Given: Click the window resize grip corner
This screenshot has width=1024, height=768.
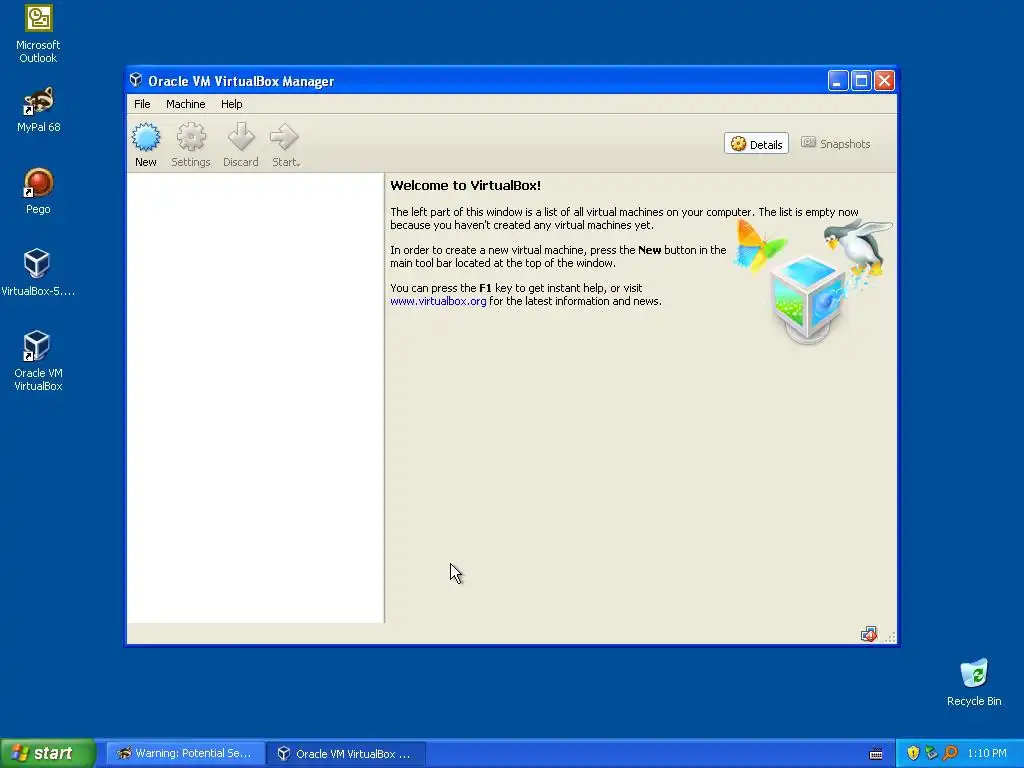Looking at the screenshot, I should [890, 637].
